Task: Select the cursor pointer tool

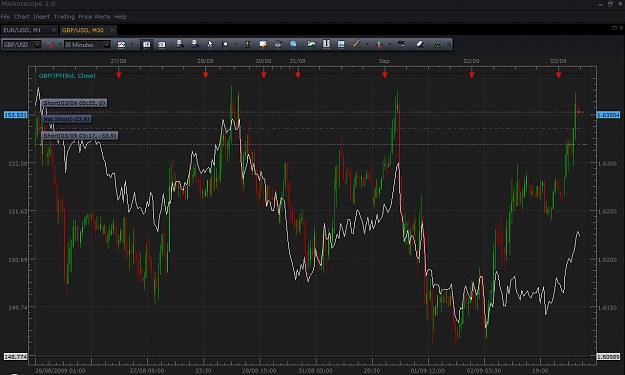Action: point(210,45)
